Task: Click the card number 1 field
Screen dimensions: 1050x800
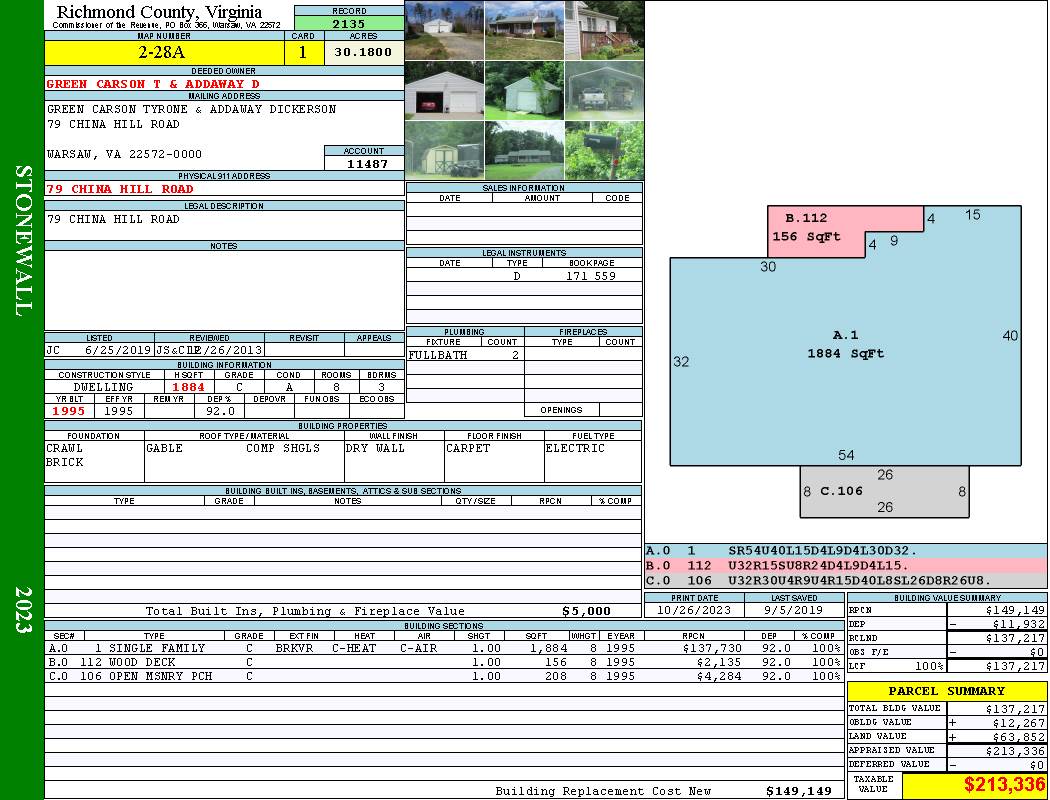Action: 303,52
